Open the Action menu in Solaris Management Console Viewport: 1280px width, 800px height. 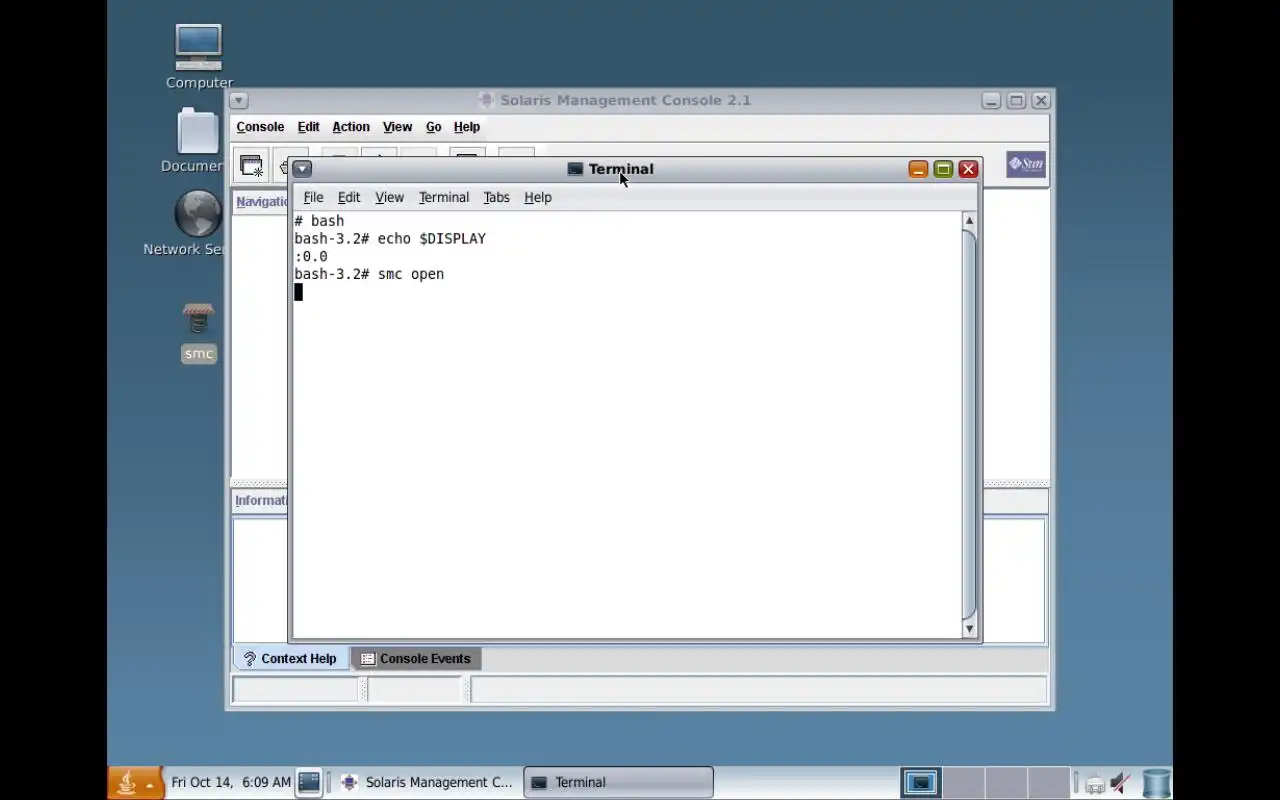coord(351,127)
